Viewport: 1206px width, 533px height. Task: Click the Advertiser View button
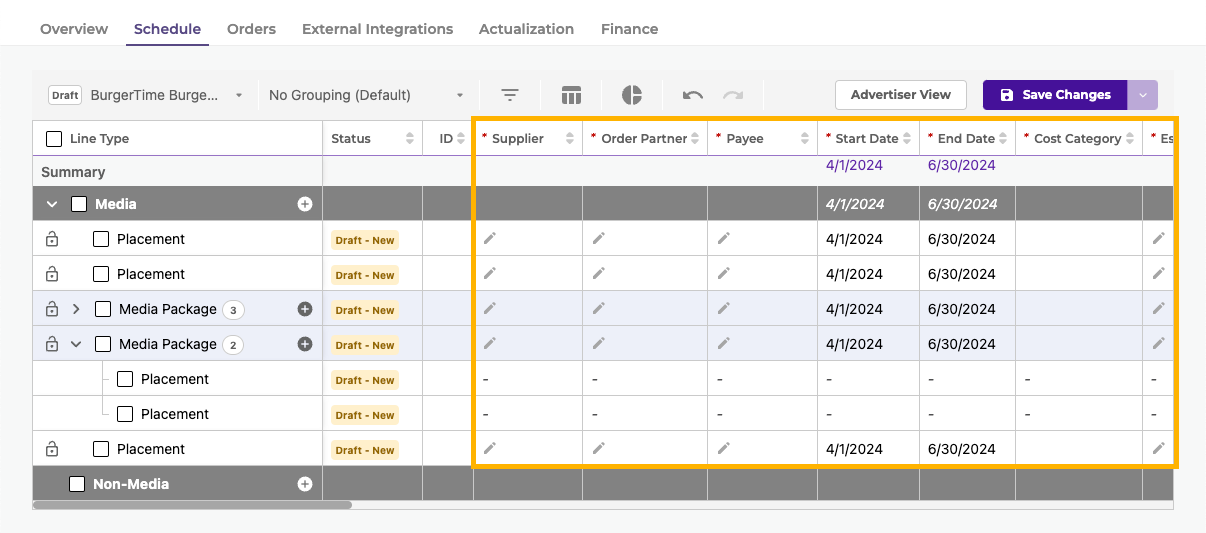[900, 95]
